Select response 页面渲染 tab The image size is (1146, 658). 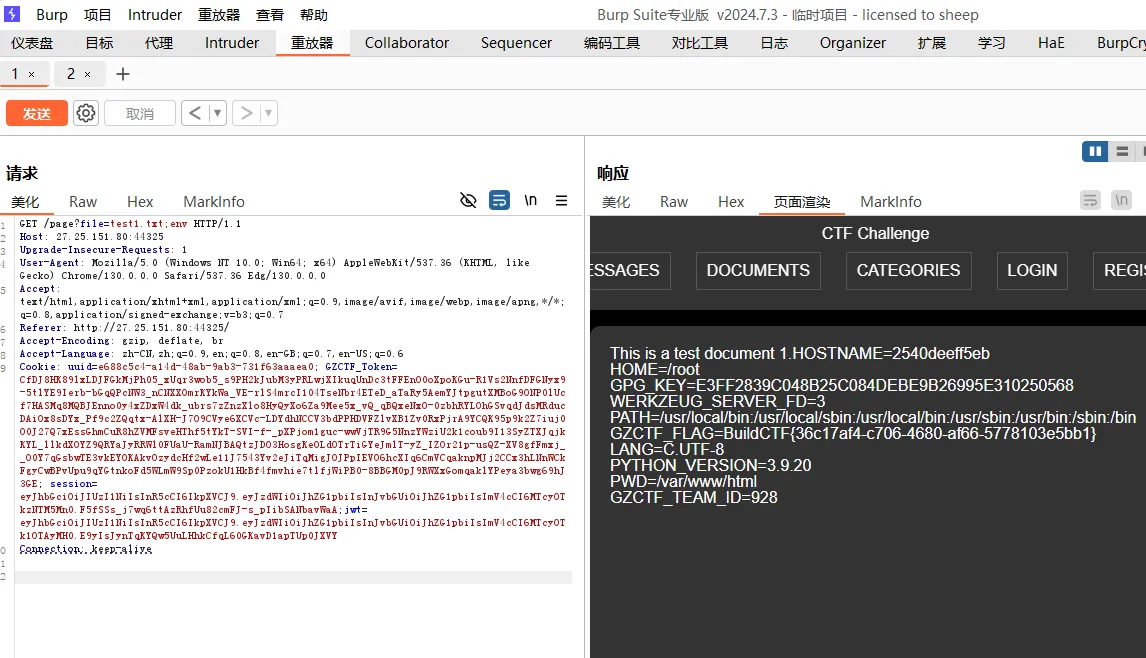click(x=802, y=202)
